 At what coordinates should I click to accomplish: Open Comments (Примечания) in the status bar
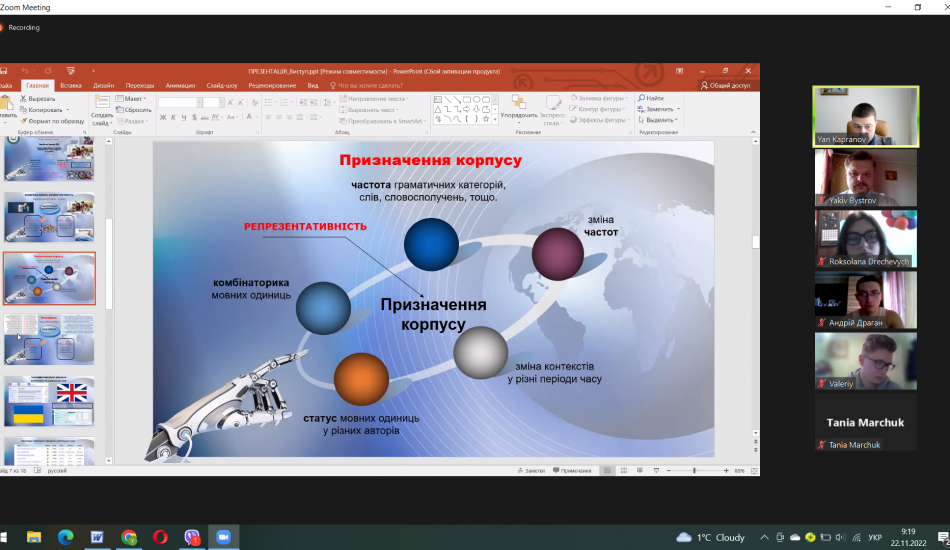(x=571, y=470)
